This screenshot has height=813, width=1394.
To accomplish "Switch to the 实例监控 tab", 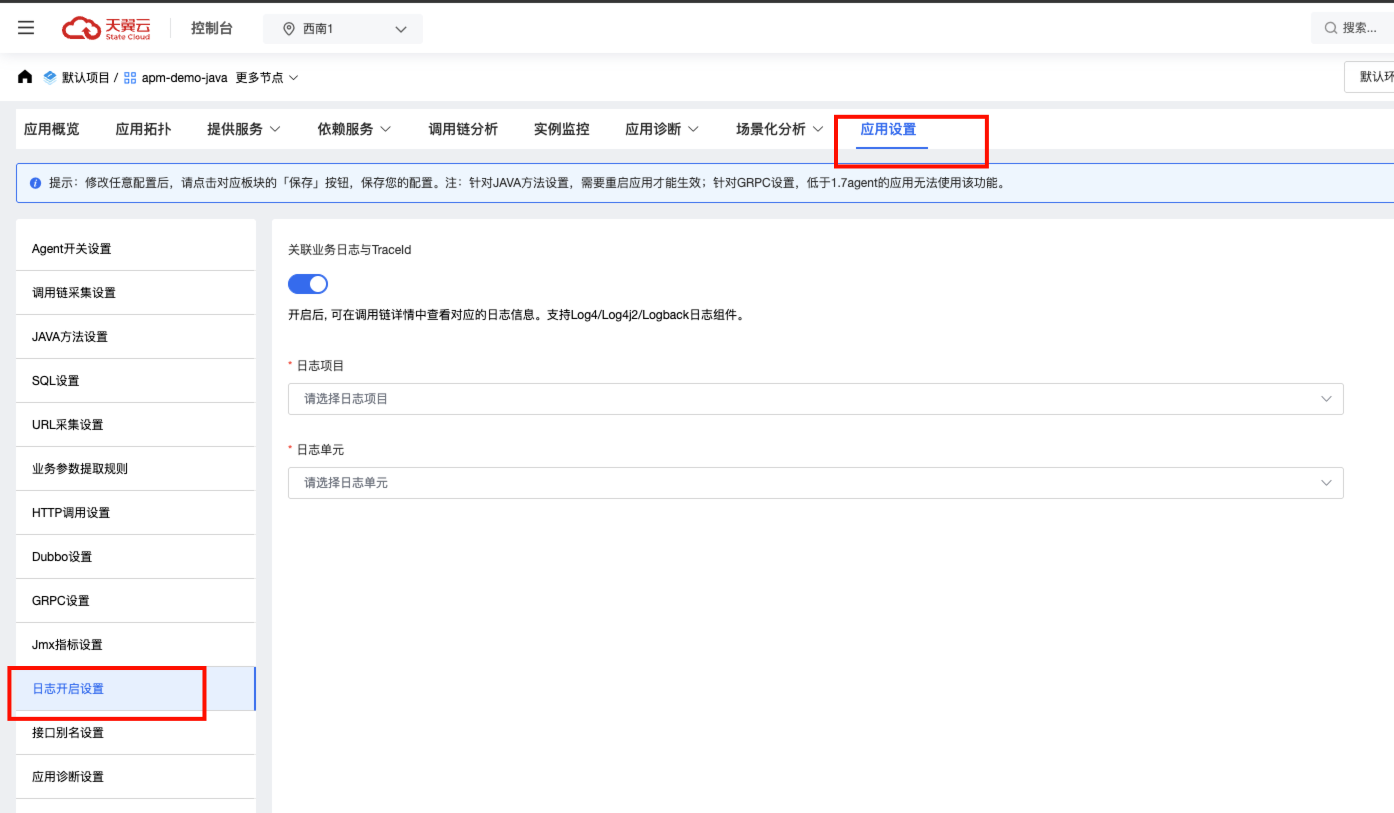I will [562, 129].
